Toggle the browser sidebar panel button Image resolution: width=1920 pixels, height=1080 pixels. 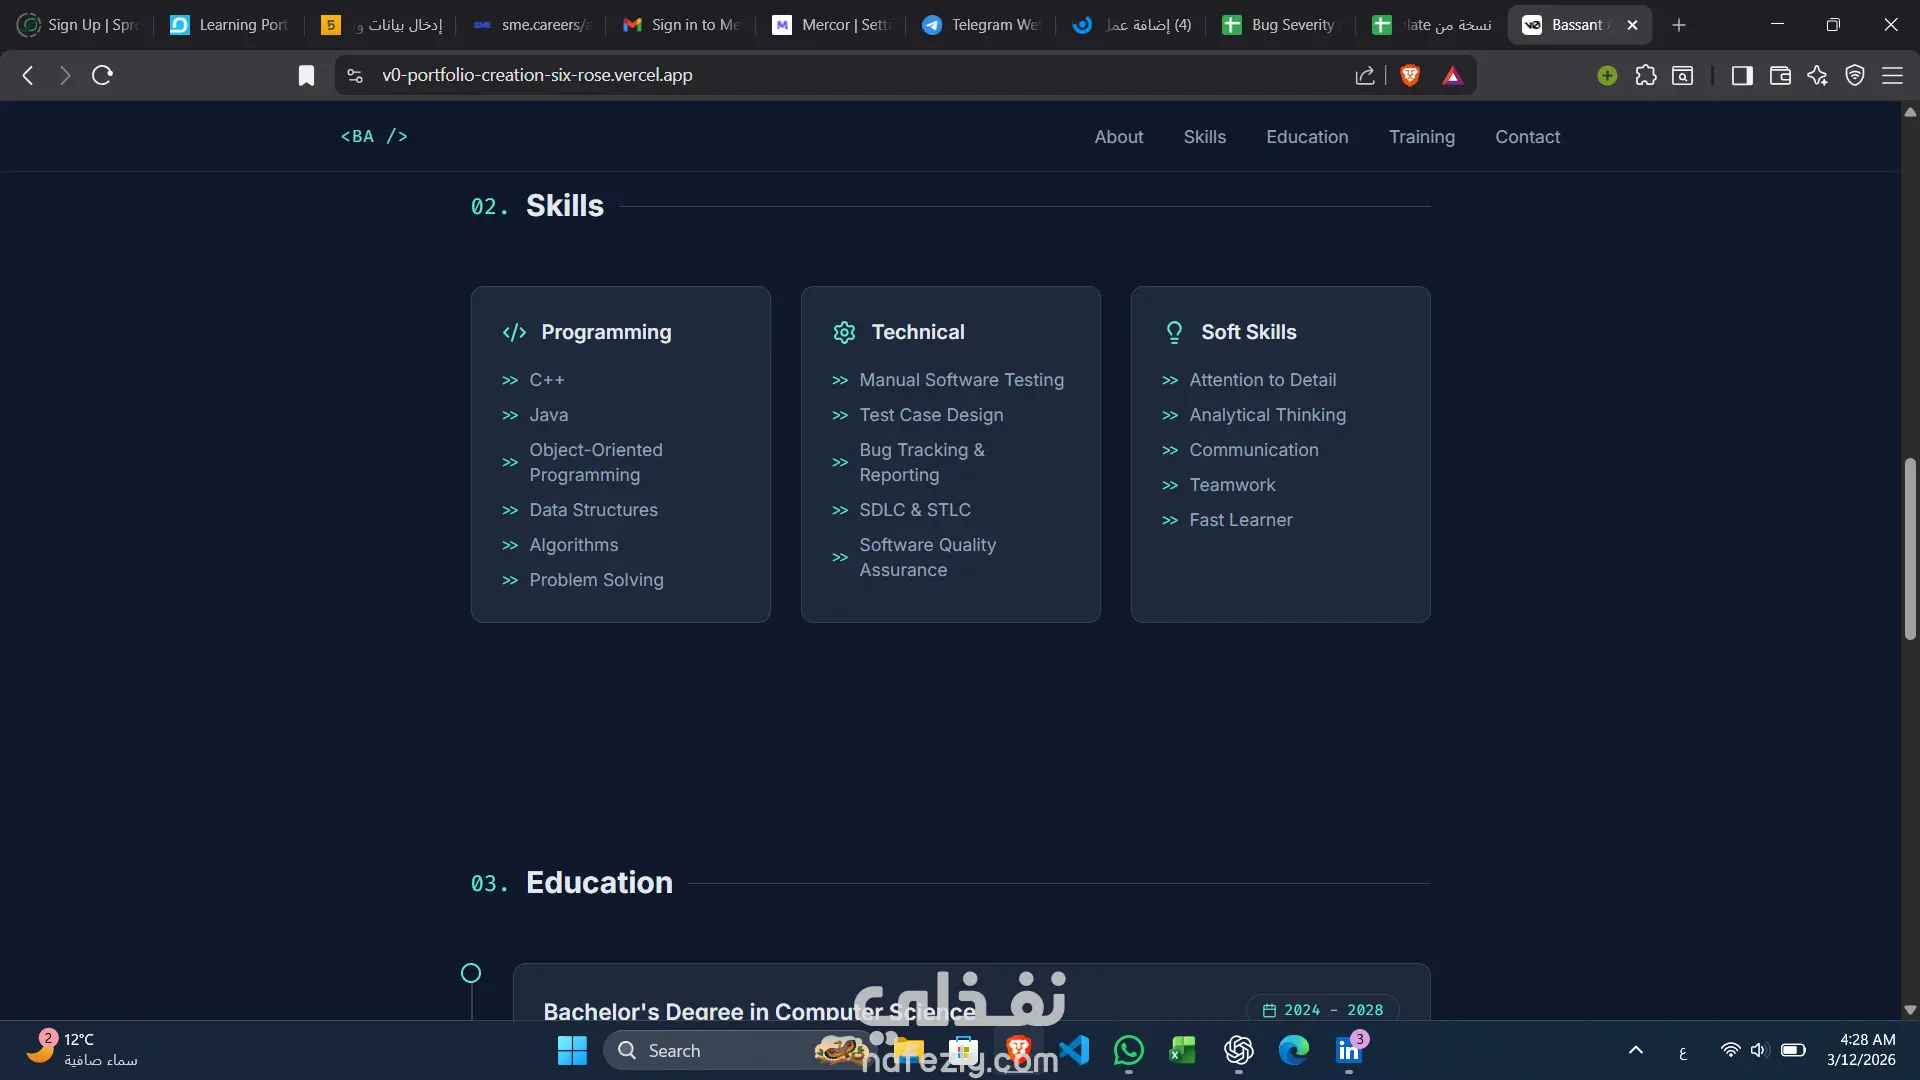[x=1741, y=75]
